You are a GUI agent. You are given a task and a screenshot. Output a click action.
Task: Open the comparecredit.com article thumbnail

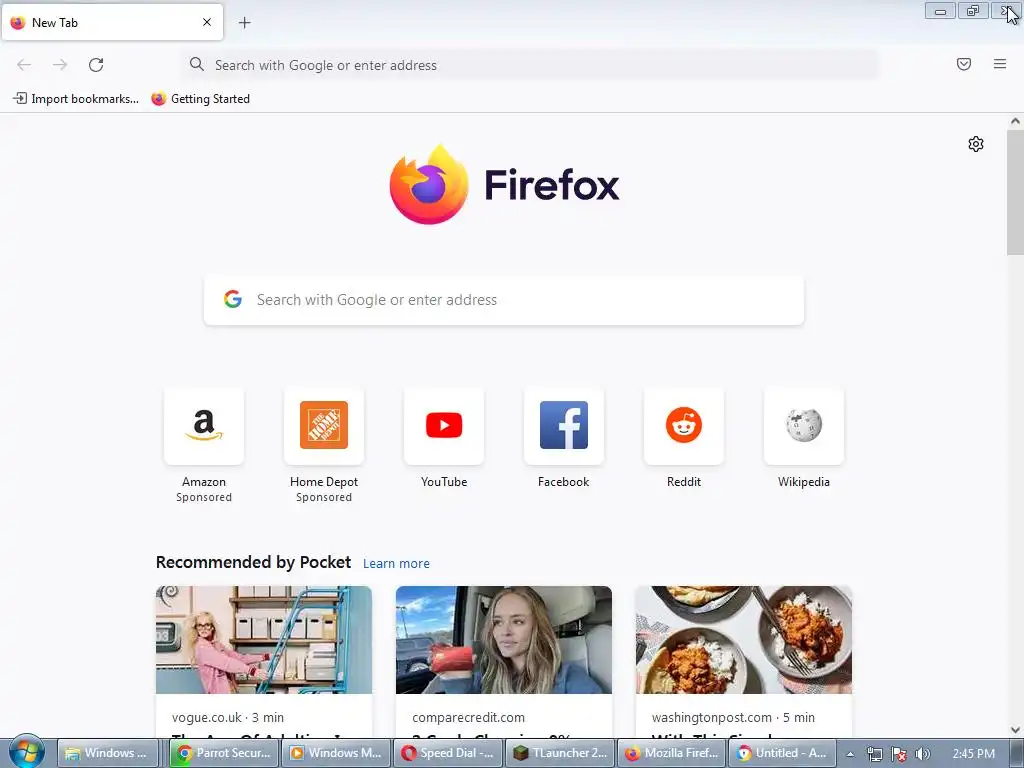(504, 640)
